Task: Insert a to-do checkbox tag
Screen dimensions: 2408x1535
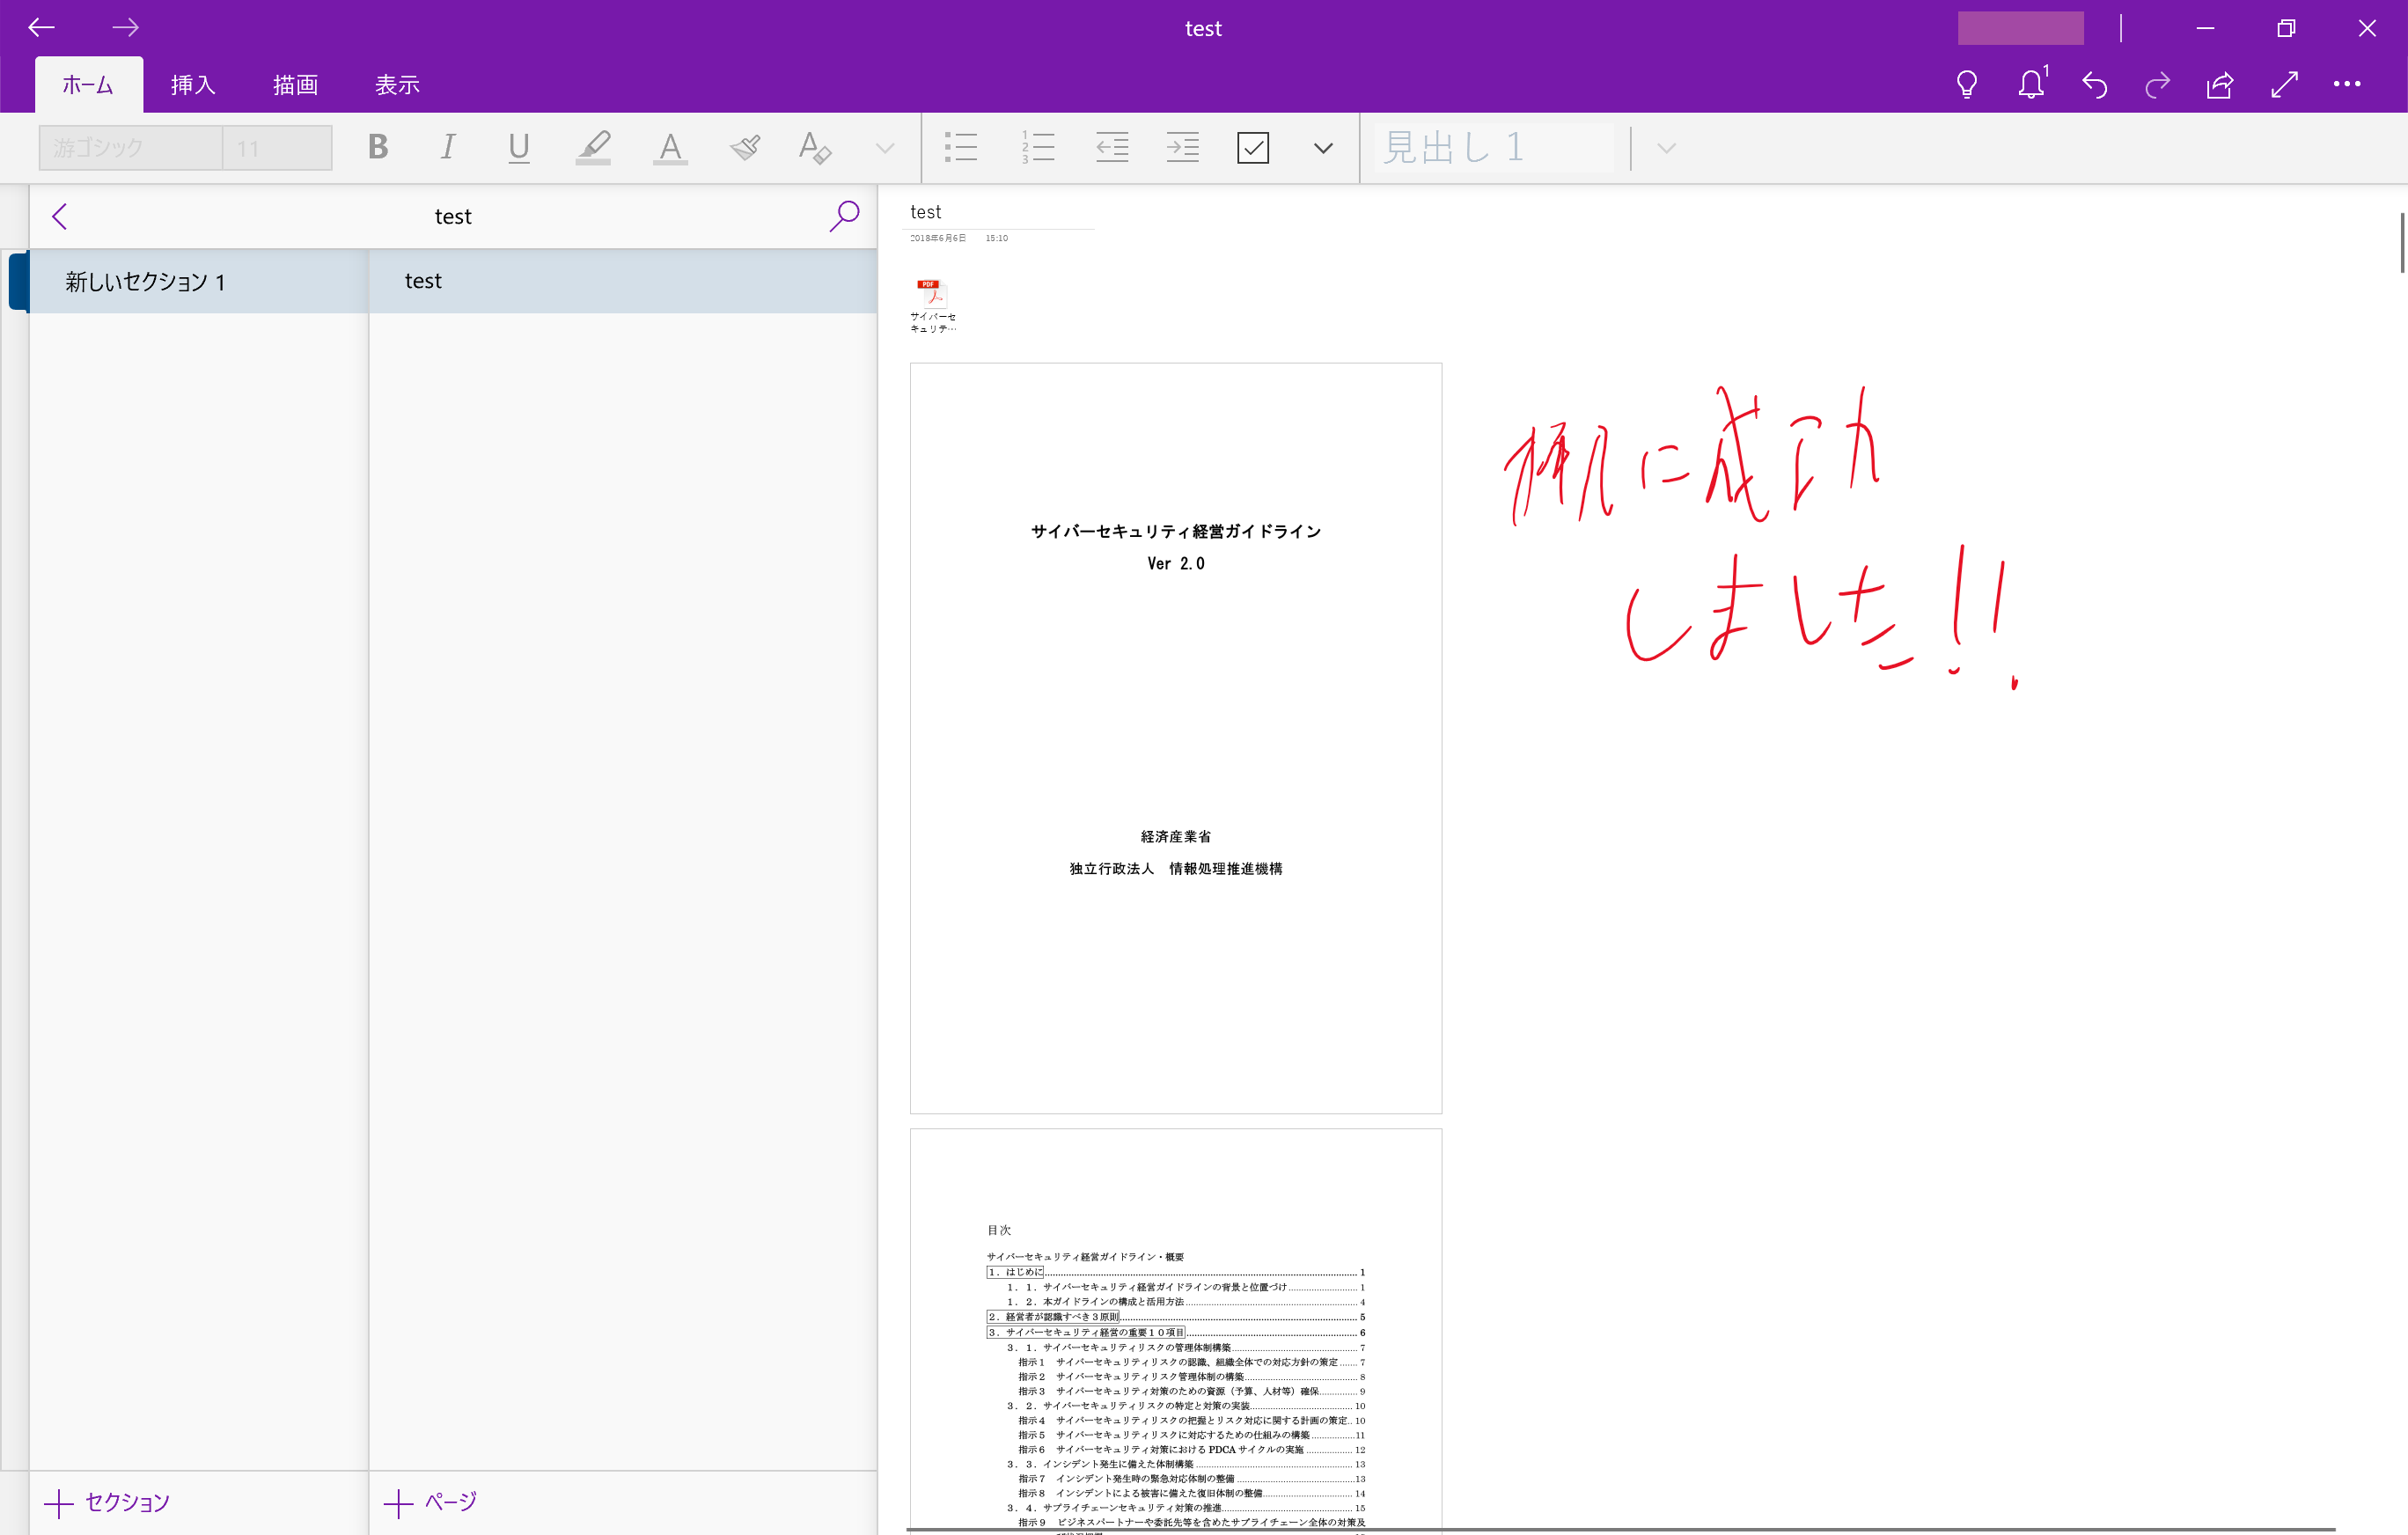Action: coord(1253,147)
